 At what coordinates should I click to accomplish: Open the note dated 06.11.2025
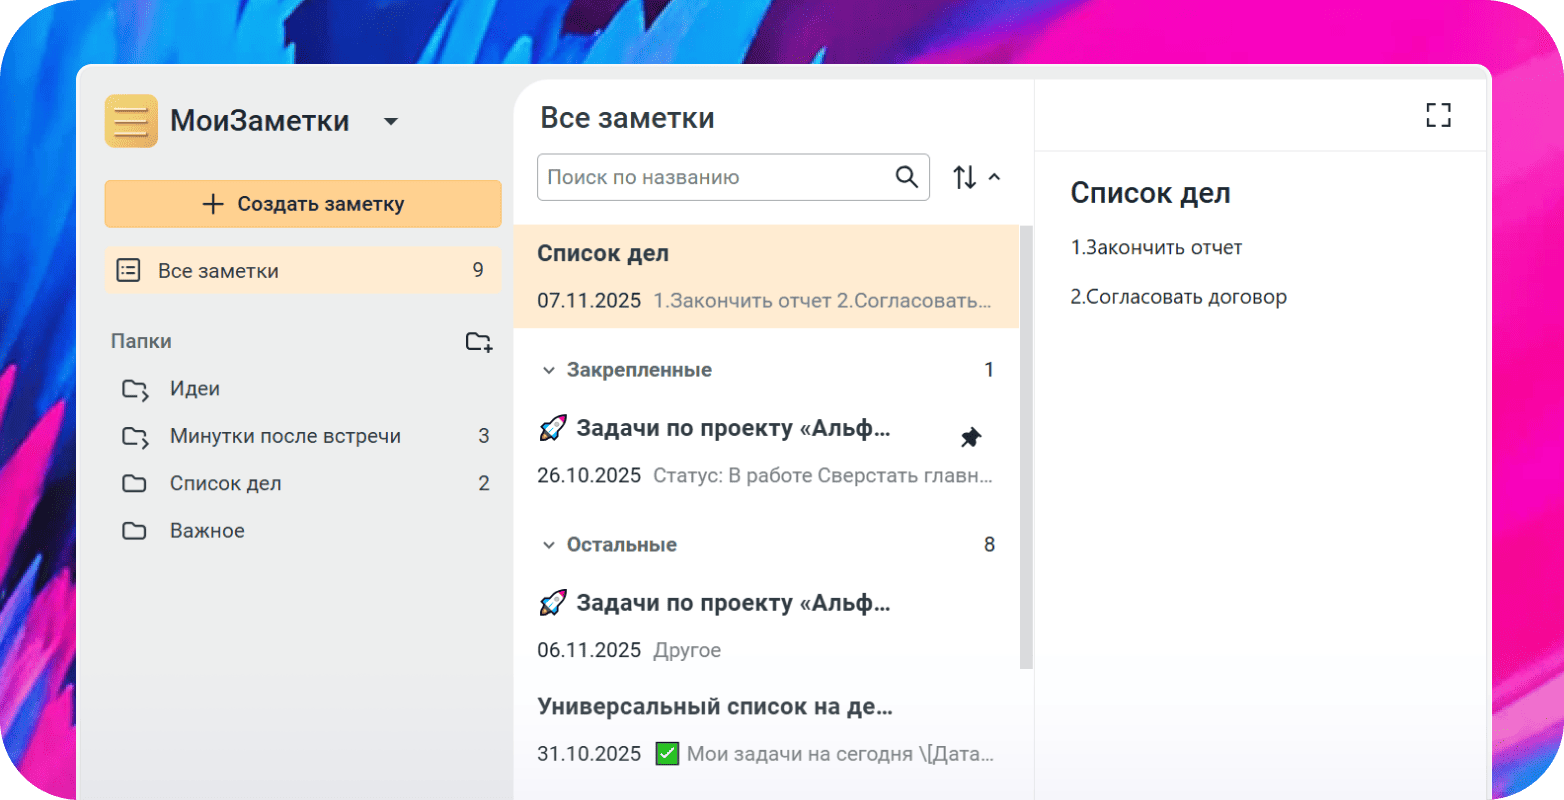pos(765,626)
